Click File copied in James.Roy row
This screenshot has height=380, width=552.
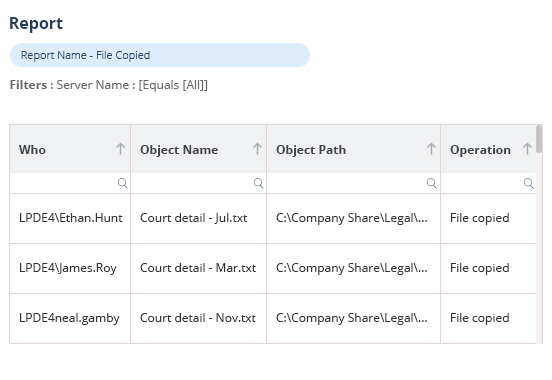[x=489, y=268]
